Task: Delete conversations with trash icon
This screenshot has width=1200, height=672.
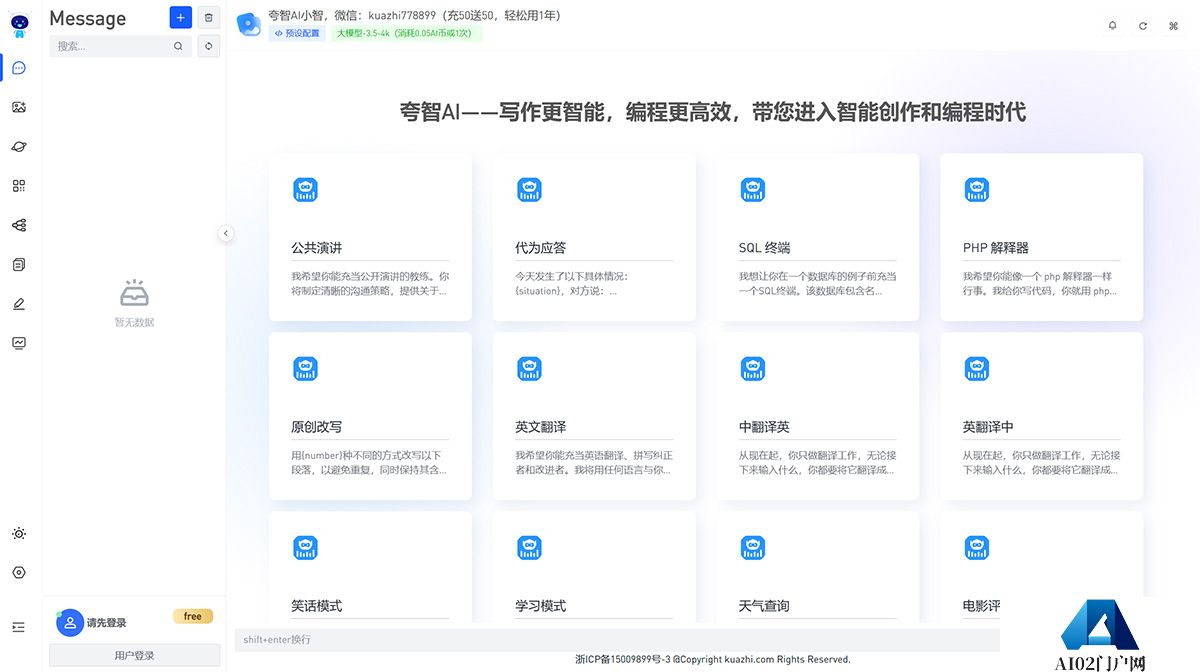Action: tap(208, 17)
